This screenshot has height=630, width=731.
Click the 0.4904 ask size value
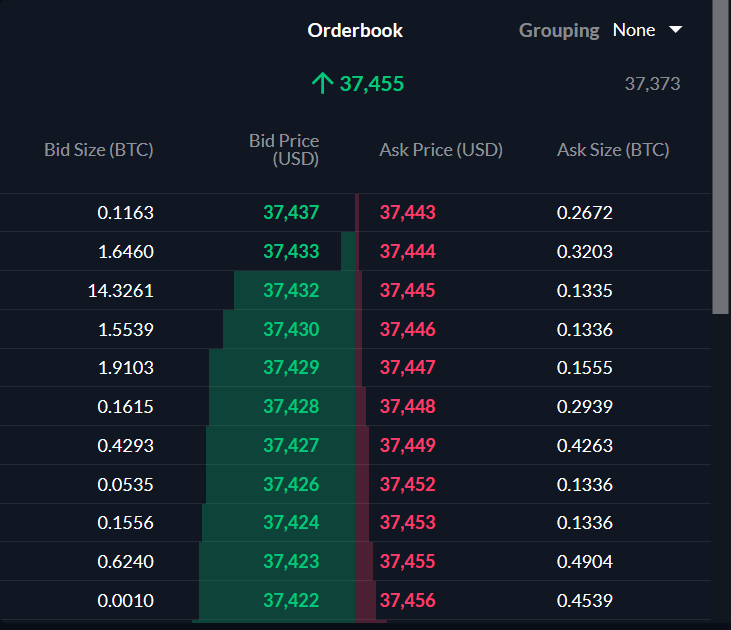[x=585, y=562]
